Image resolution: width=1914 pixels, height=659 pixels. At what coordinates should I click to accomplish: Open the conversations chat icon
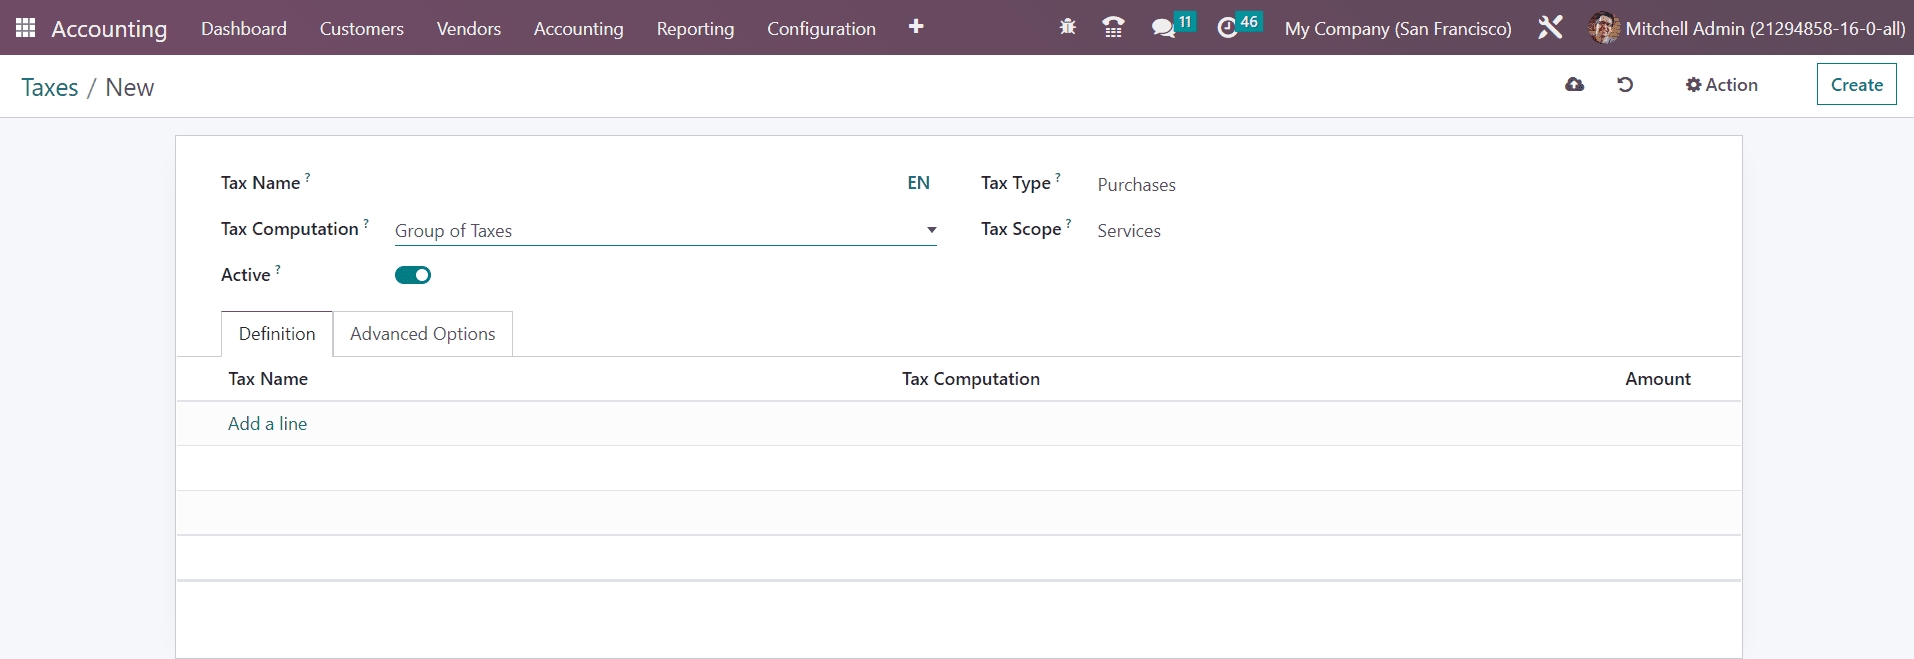tap(1163, 28)
